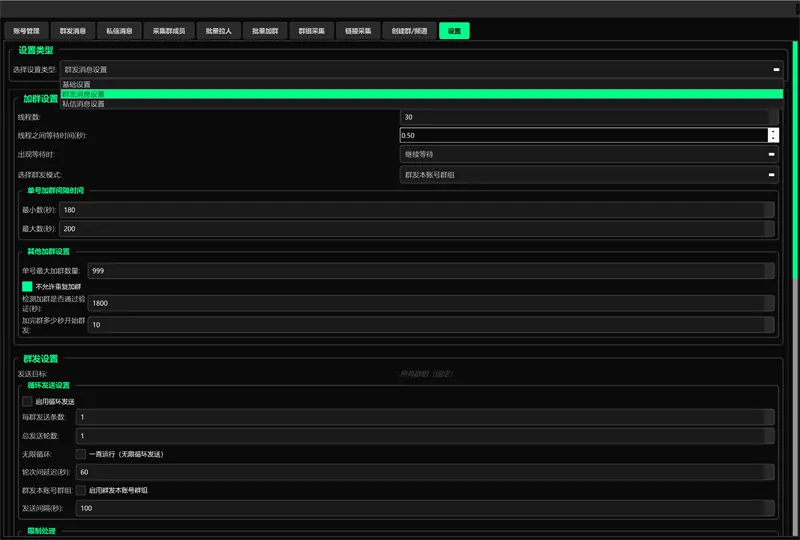Viewport: 800px width, 540px height.
Task: Open the 账号管理 tab
Action: click(x=26, y=31)
